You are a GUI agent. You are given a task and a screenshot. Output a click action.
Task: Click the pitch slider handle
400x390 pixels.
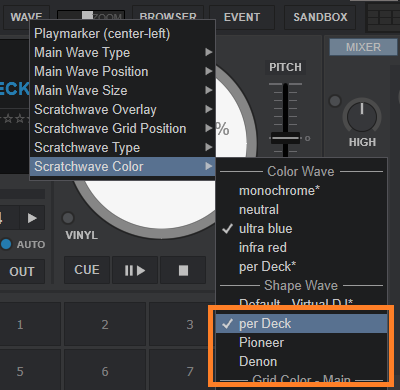pos(285,138)
